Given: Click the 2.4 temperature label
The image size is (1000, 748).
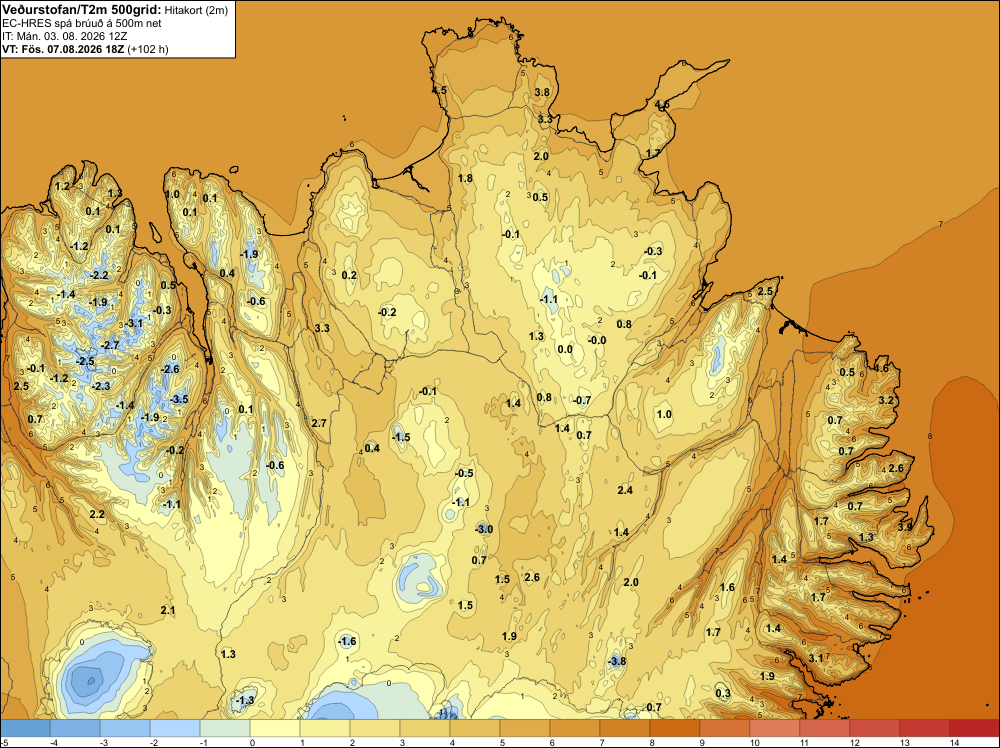Looking at the screenshot, I should click(625, 490).
